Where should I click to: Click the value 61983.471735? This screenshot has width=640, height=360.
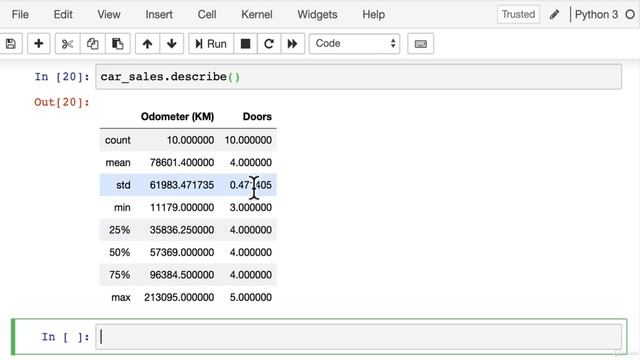(182, 185)
